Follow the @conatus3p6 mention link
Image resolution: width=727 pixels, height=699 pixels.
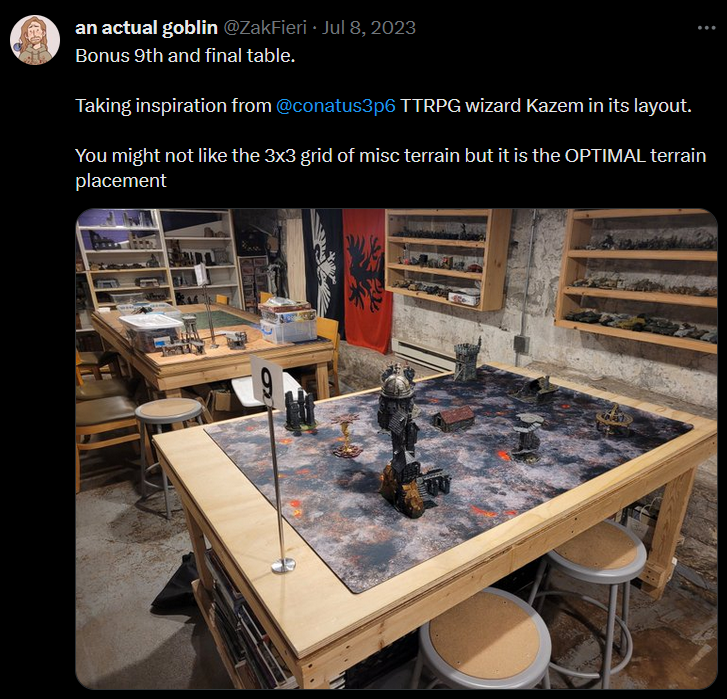[x=335, y=105]
